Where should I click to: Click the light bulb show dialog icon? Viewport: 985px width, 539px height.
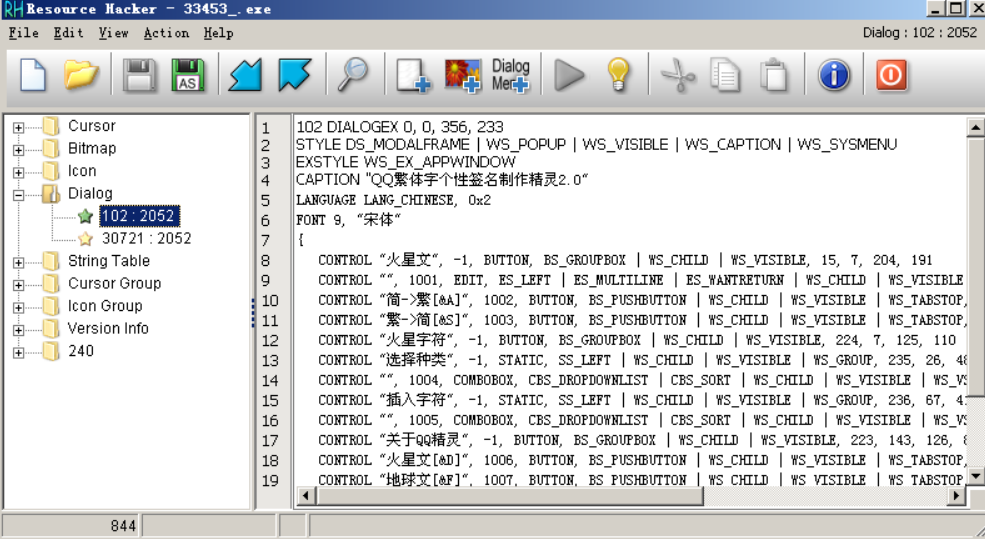[x=618, y=75]
